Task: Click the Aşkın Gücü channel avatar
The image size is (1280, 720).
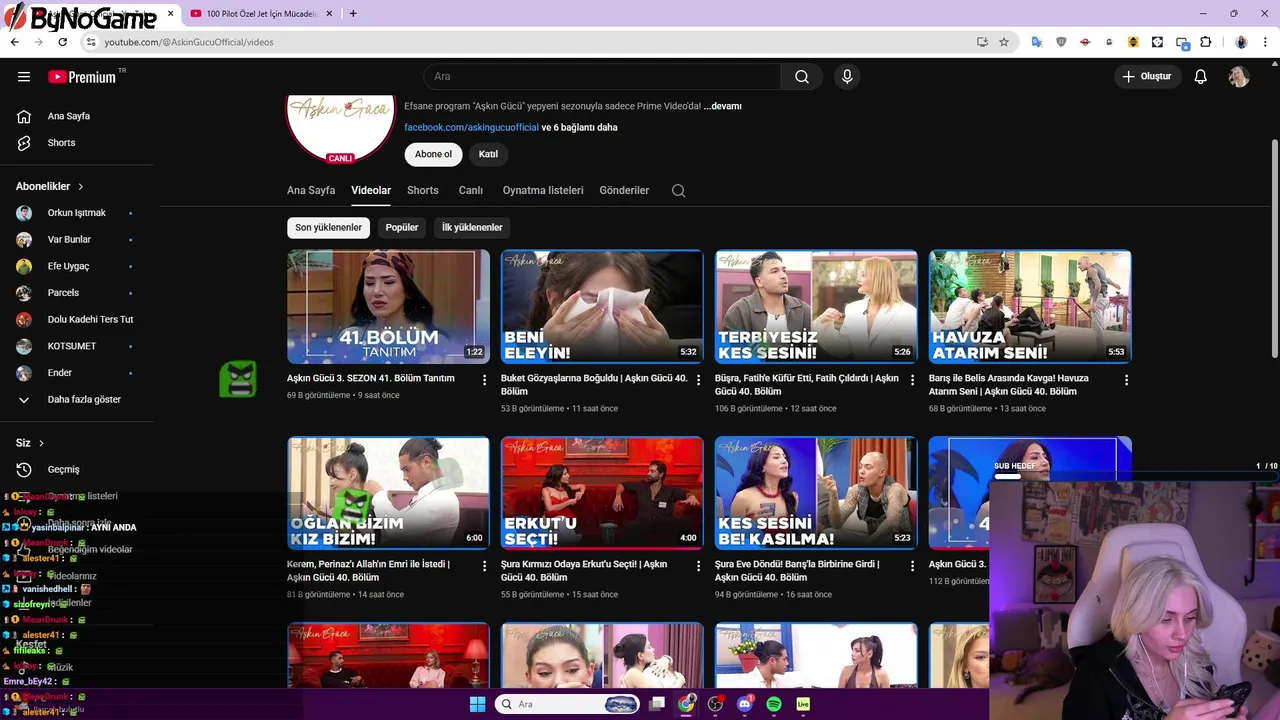Action: [x=341, y=129]
